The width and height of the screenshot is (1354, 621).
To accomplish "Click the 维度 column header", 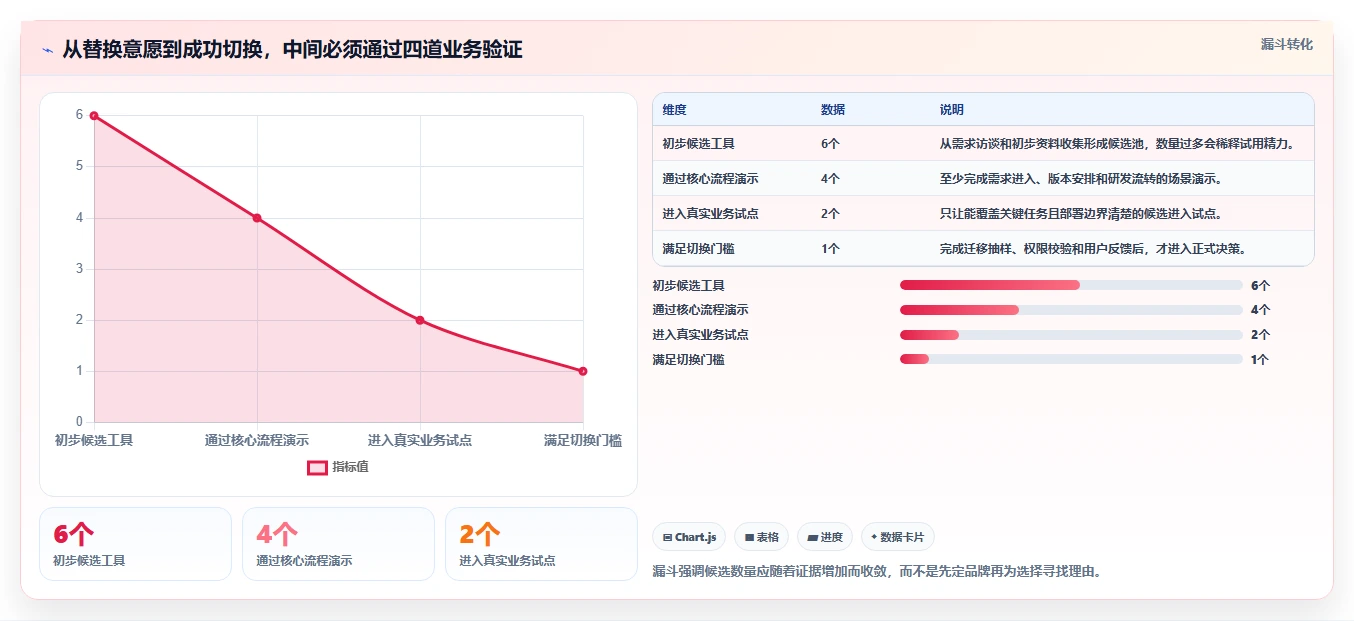I will click(x=674, y=110).
